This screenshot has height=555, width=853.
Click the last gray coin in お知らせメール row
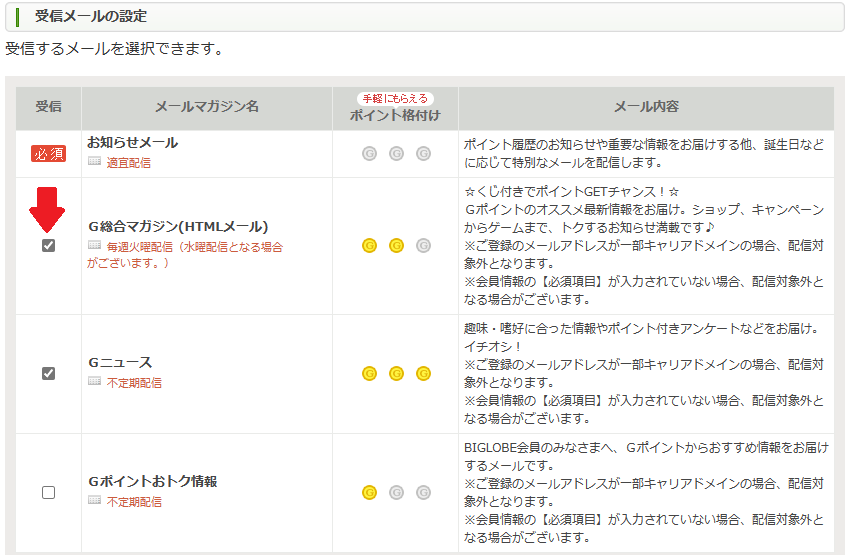pyautogui.click(x=423, y=153)
